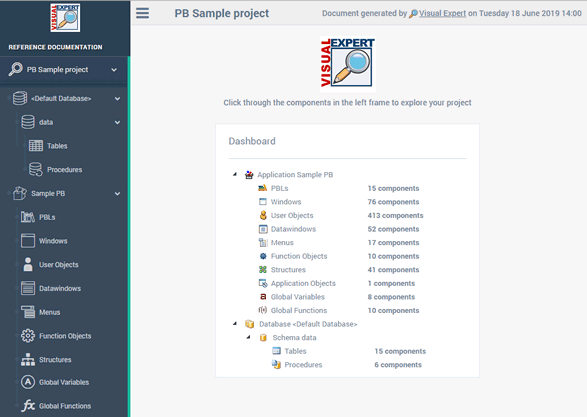The height and width of the screenshot is (417, 587).
Task: Click the dashboard Datawindows icon
Action: [263, 229]
